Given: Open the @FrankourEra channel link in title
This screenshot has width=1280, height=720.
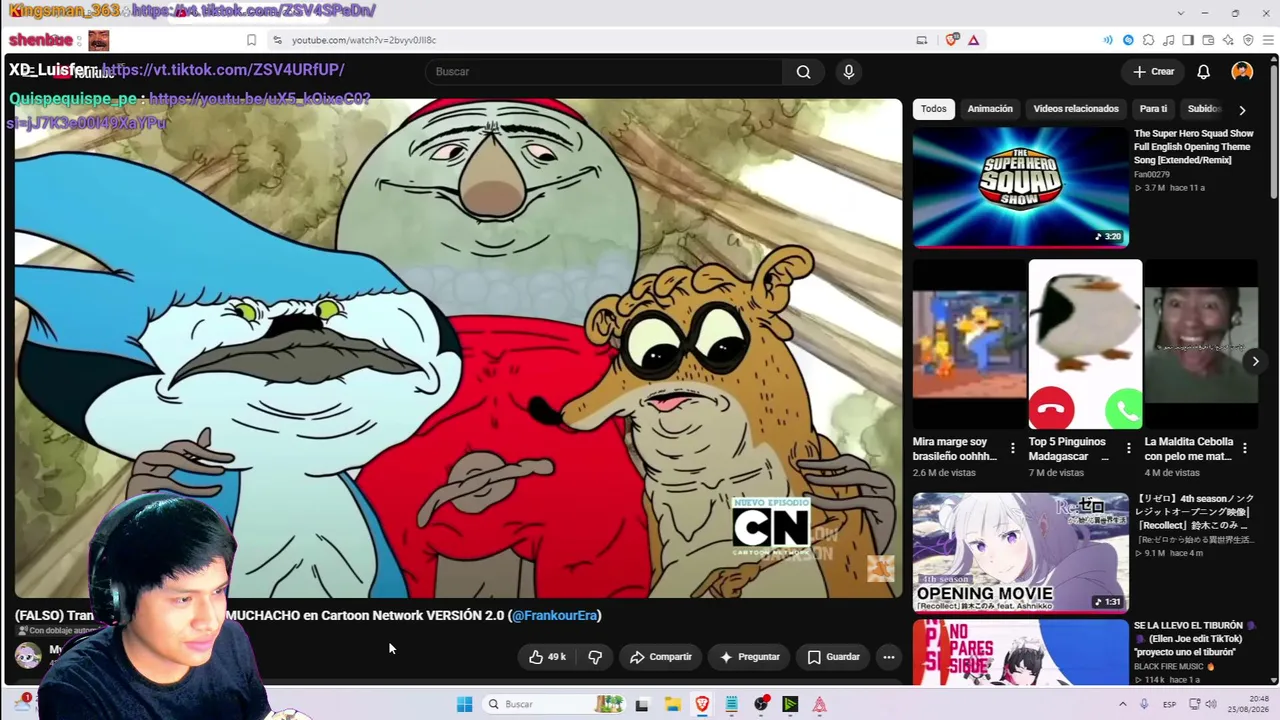Looking at the screenshot, I should pyautogui.click(x=556, y=616).
